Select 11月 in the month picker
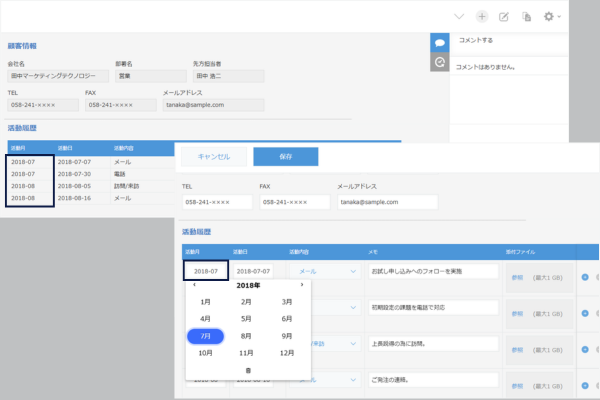 246,353
